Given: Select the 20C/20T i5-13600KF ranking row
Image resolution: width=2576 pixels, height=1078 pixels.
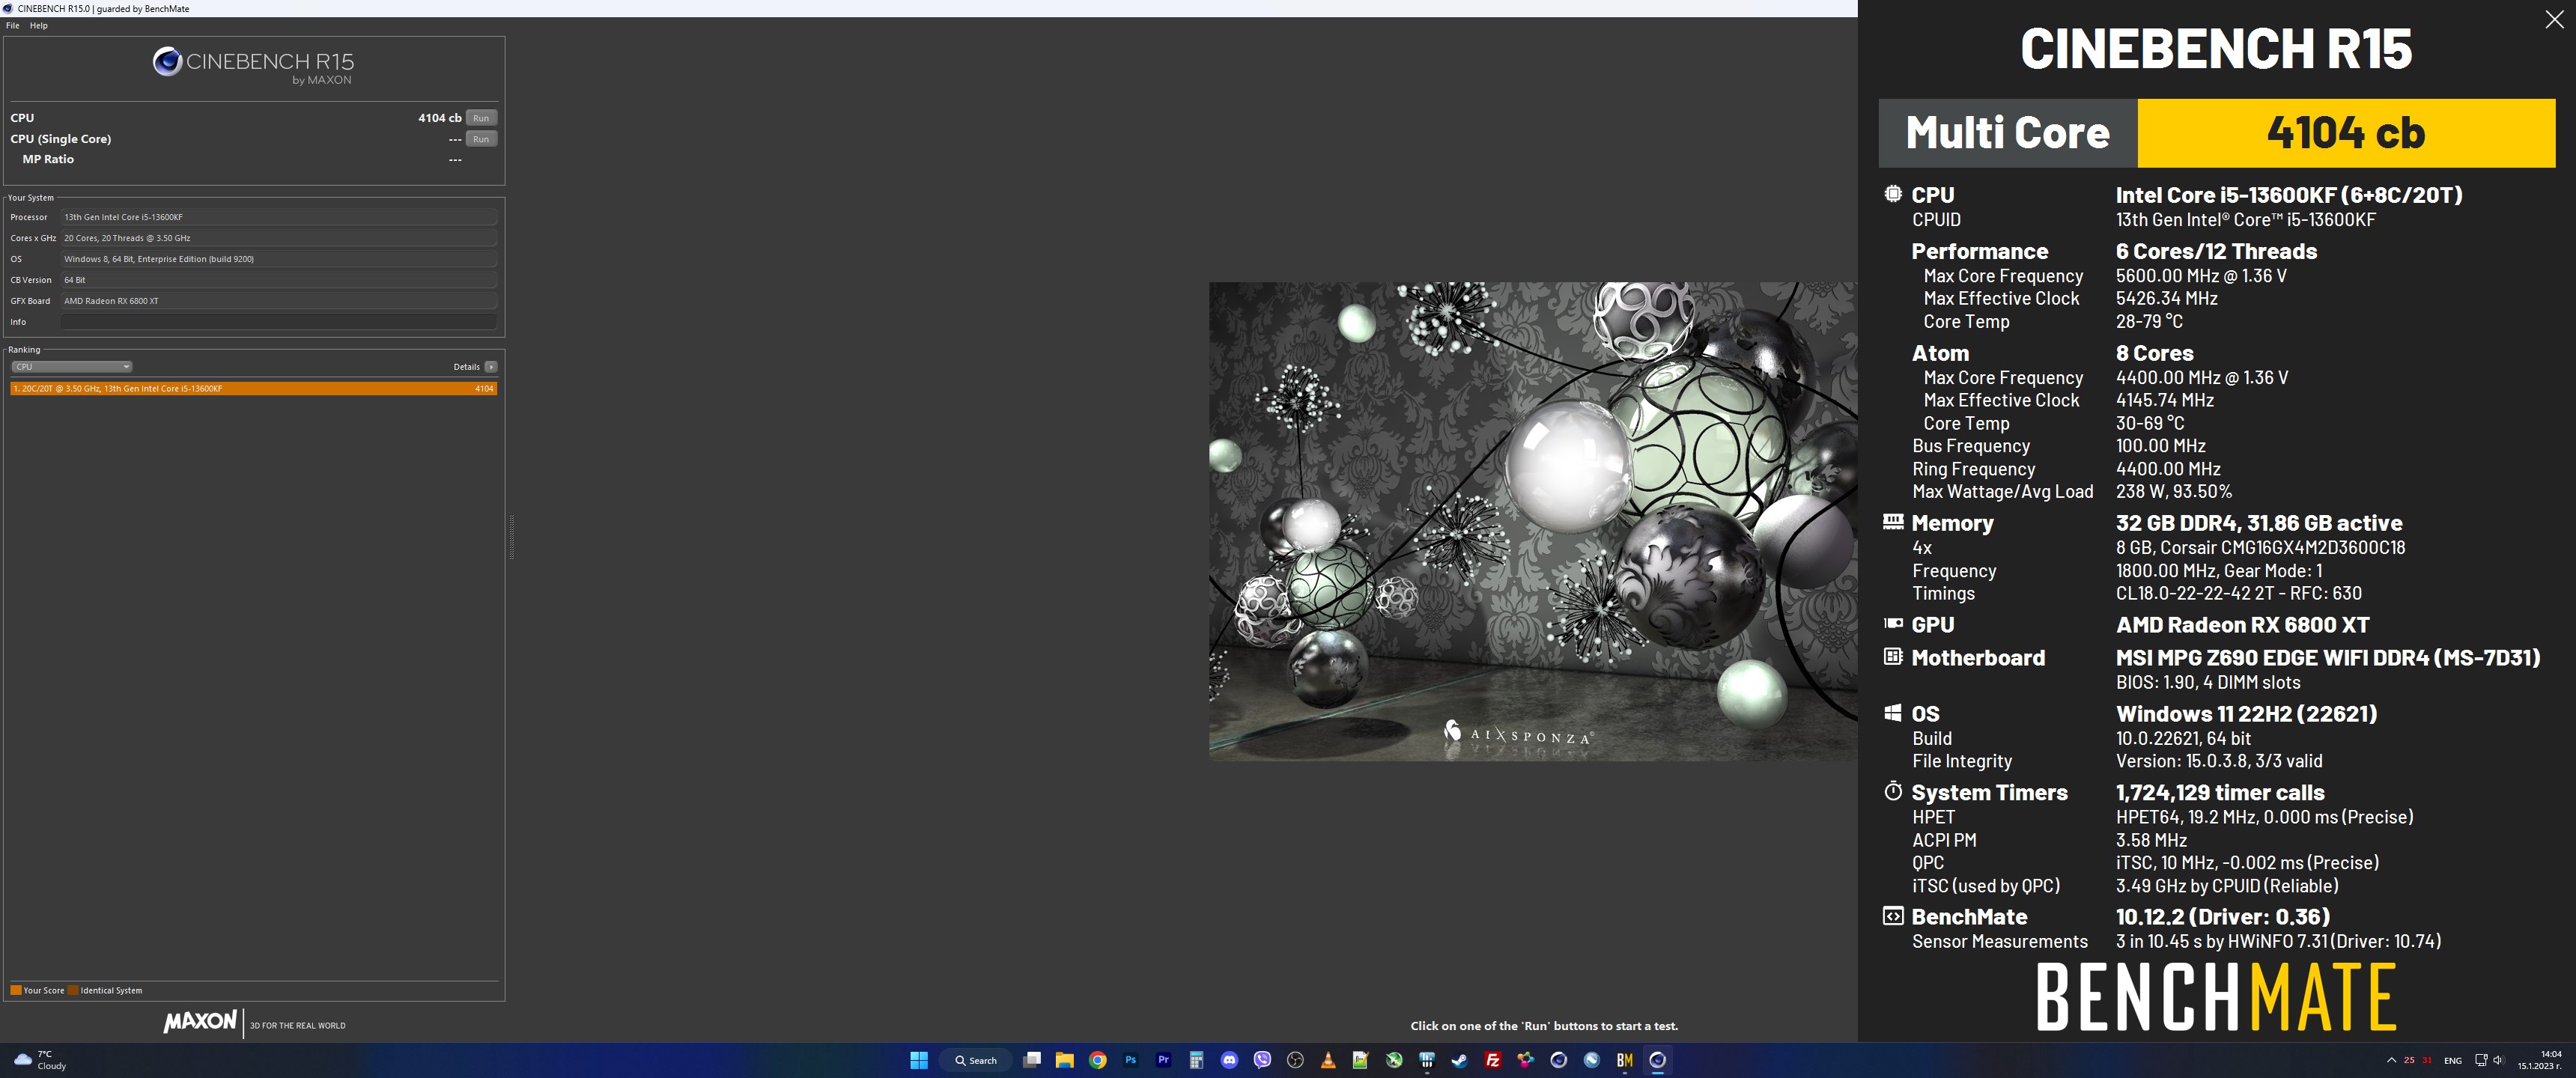Looking at the screenshot, I should 253,388.
